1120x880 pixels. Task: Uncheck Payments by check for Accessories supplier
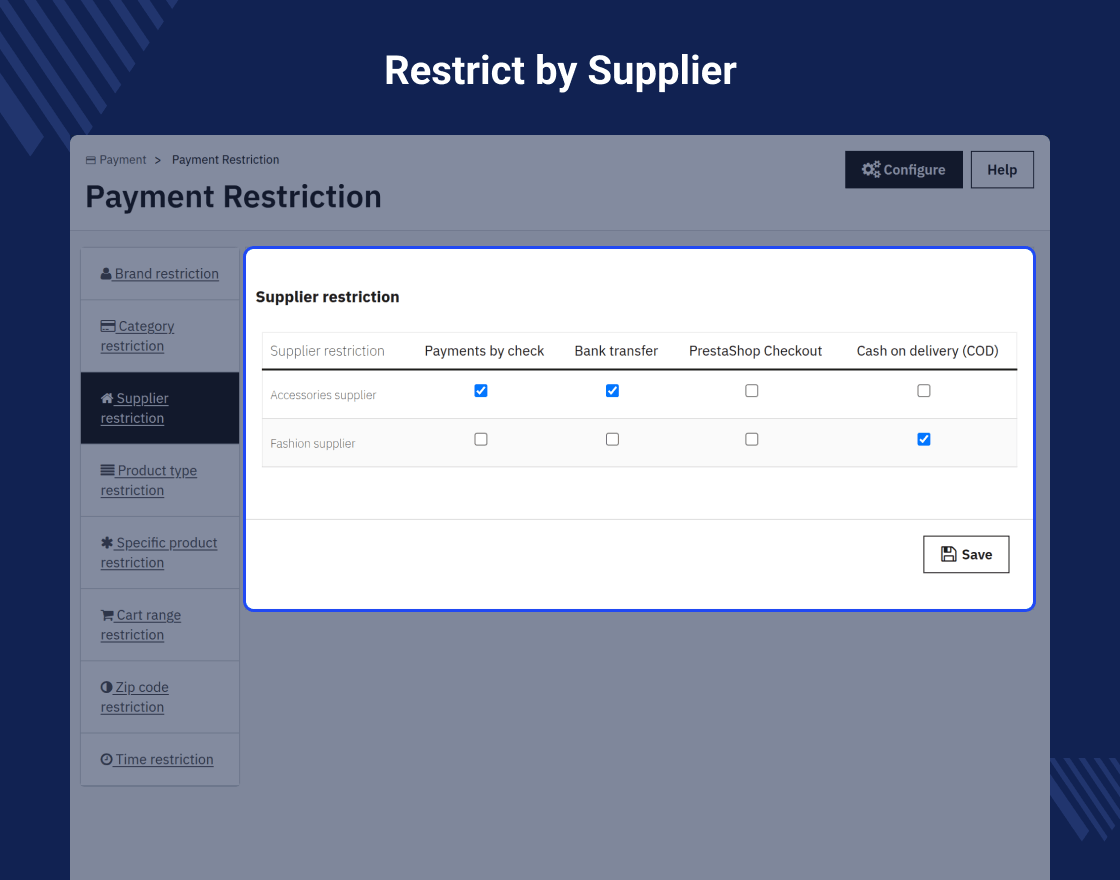tap(481, 391)
